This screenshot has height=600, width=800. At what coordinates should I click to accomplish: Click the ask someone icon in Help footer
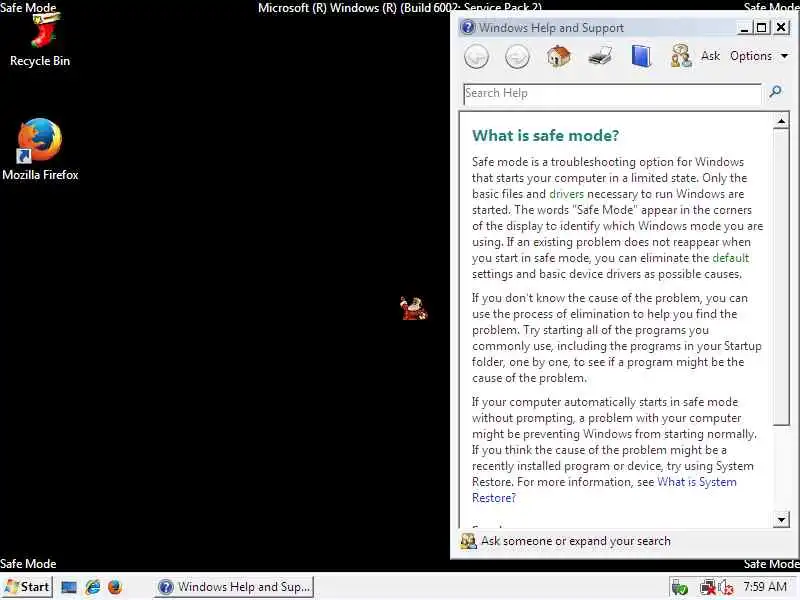(x=468, y=541)
